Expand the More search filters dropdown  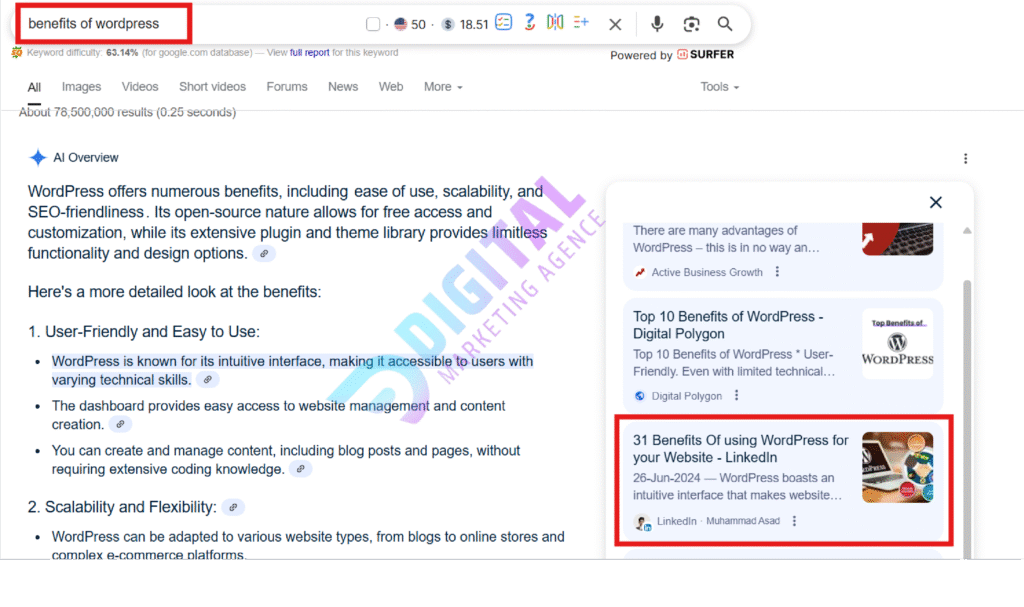(x=442, y=87)
